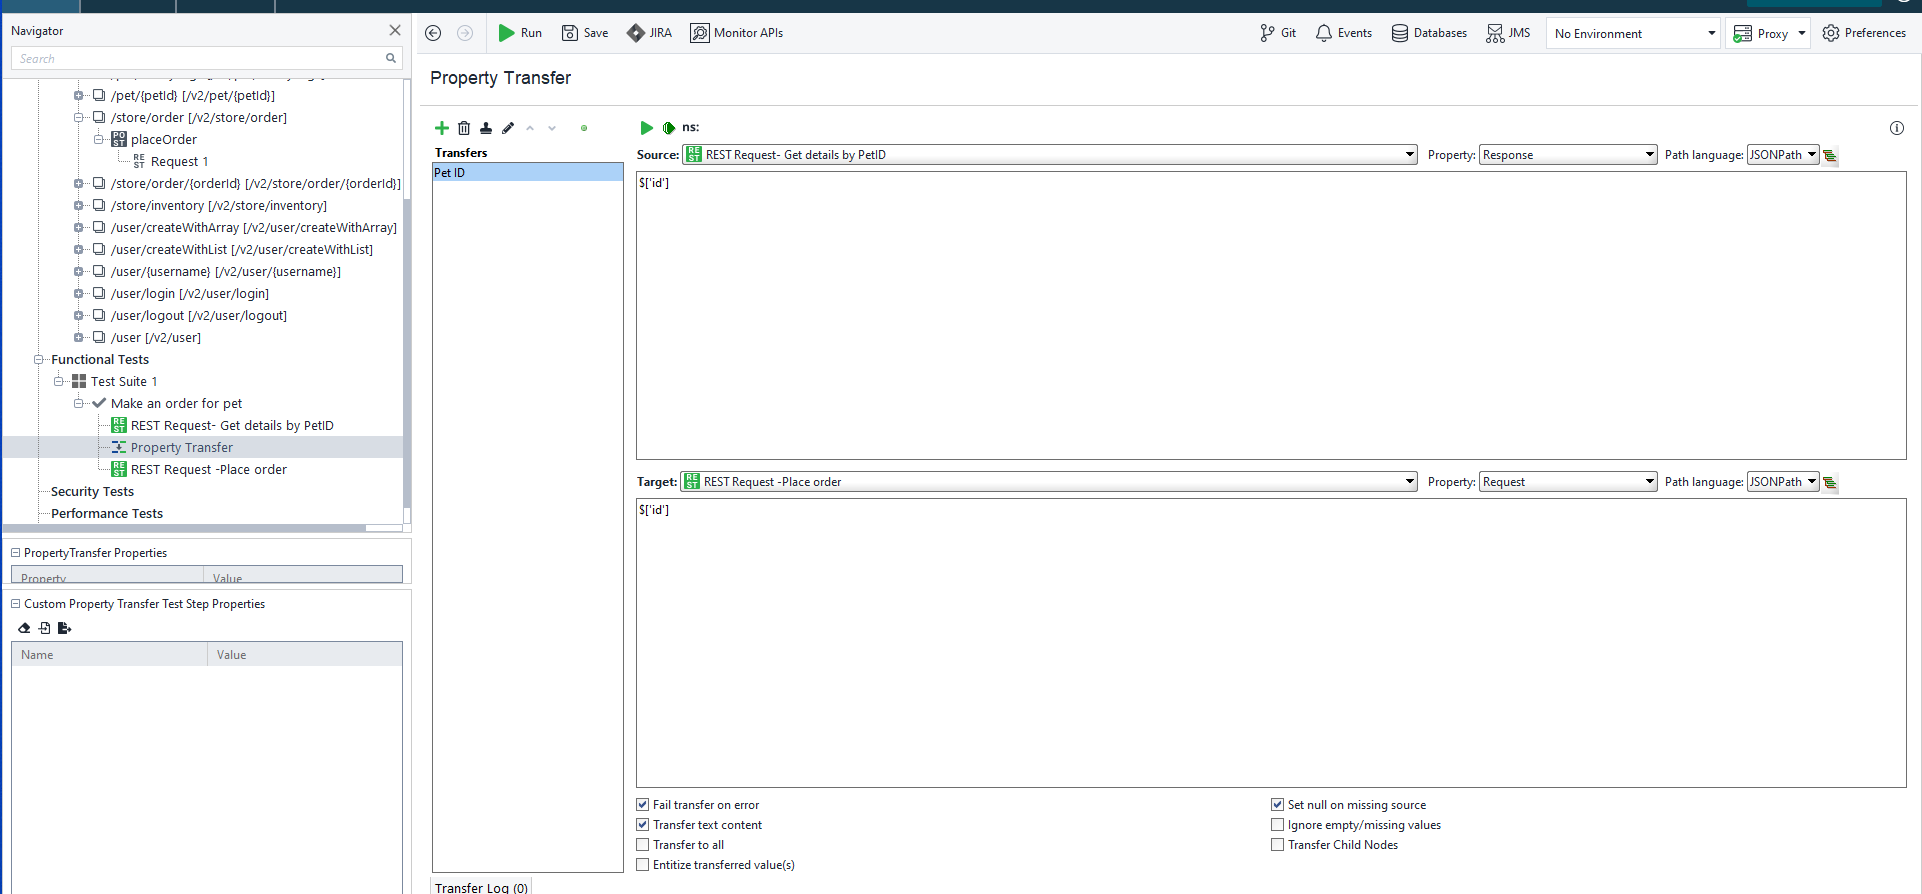Select the Pet ID transfer
This screenshot has width=1922, height=894.
tap(528, 173)
